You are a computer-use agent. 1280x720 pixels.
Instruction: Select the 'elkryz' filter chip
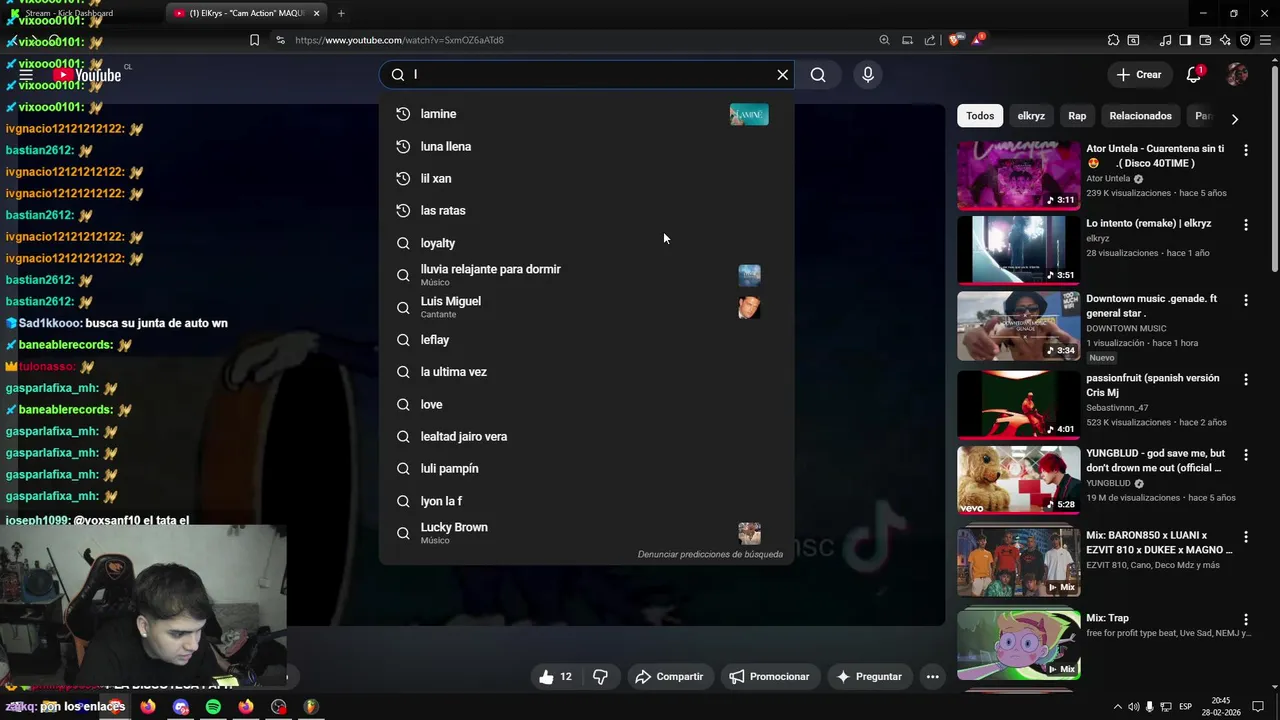point(1031,116)
